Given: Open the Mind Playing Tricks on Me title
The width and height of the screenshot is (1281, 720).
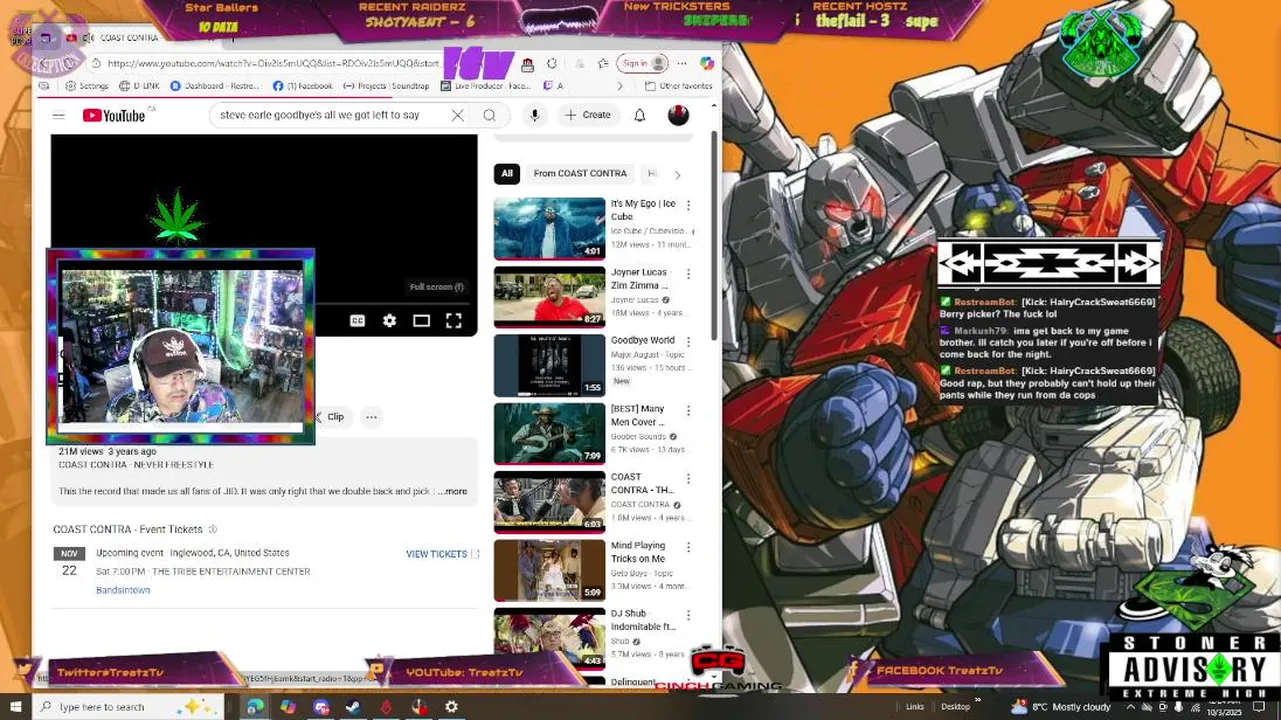Looking at the screenshot, I should tap(638, 552).
